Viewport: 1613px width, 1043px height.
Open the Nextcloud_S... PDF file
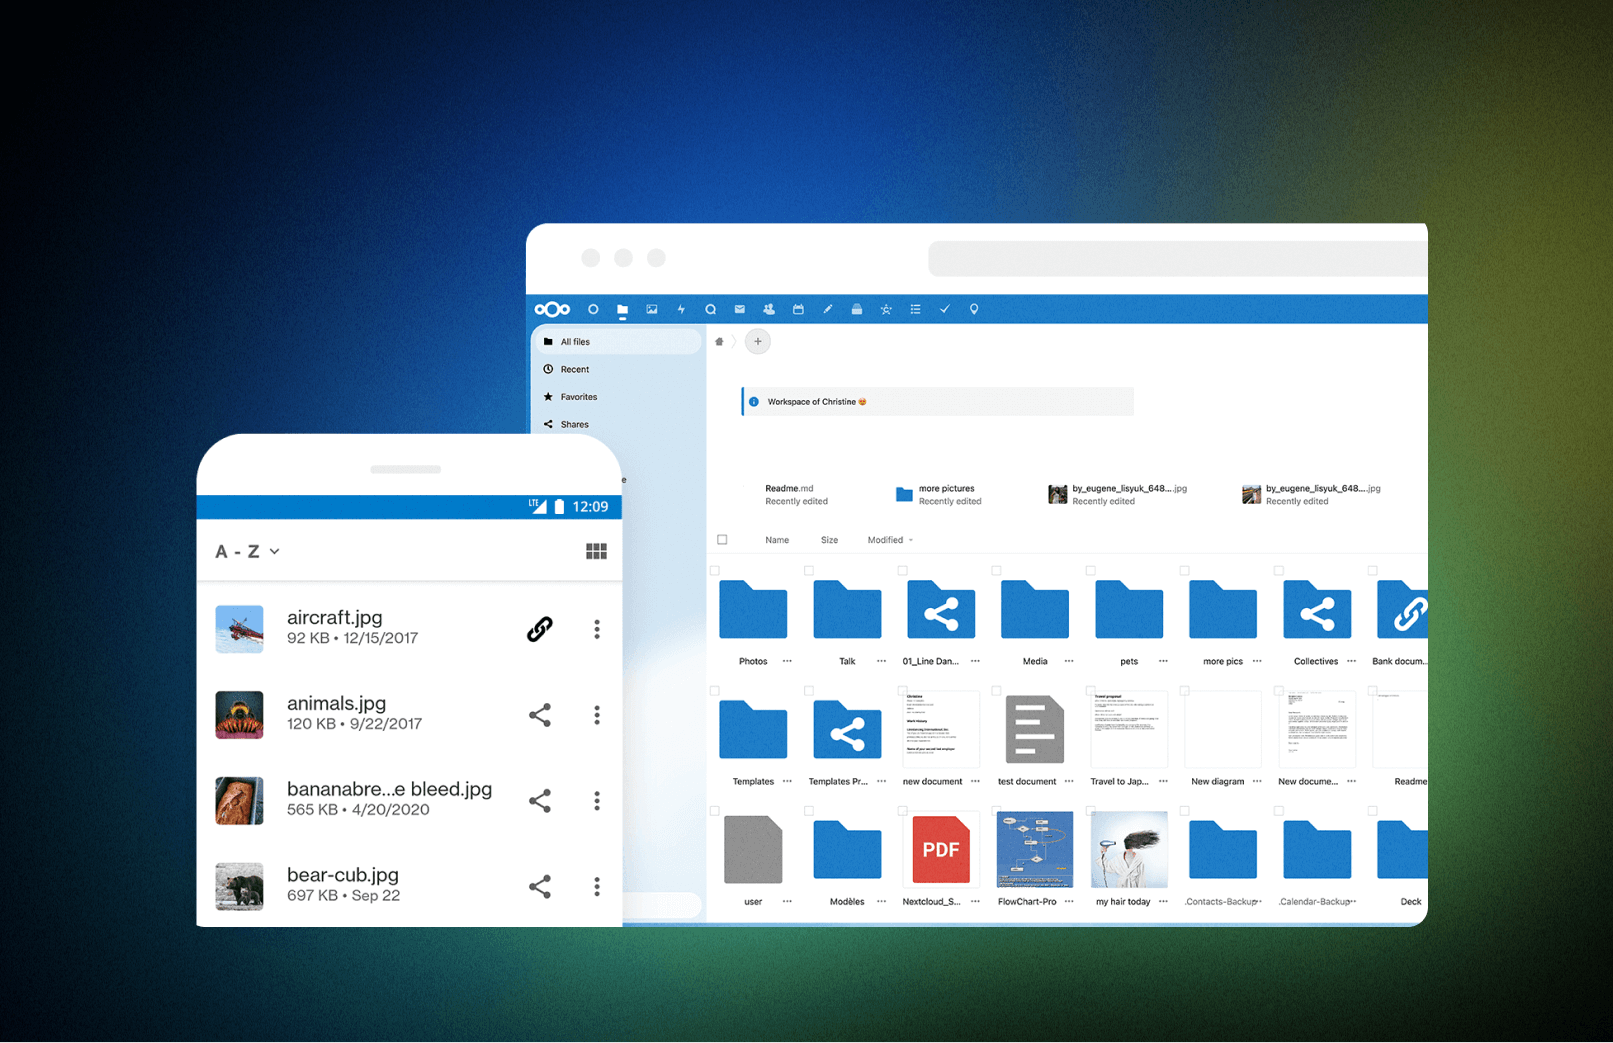pos(941,850)
